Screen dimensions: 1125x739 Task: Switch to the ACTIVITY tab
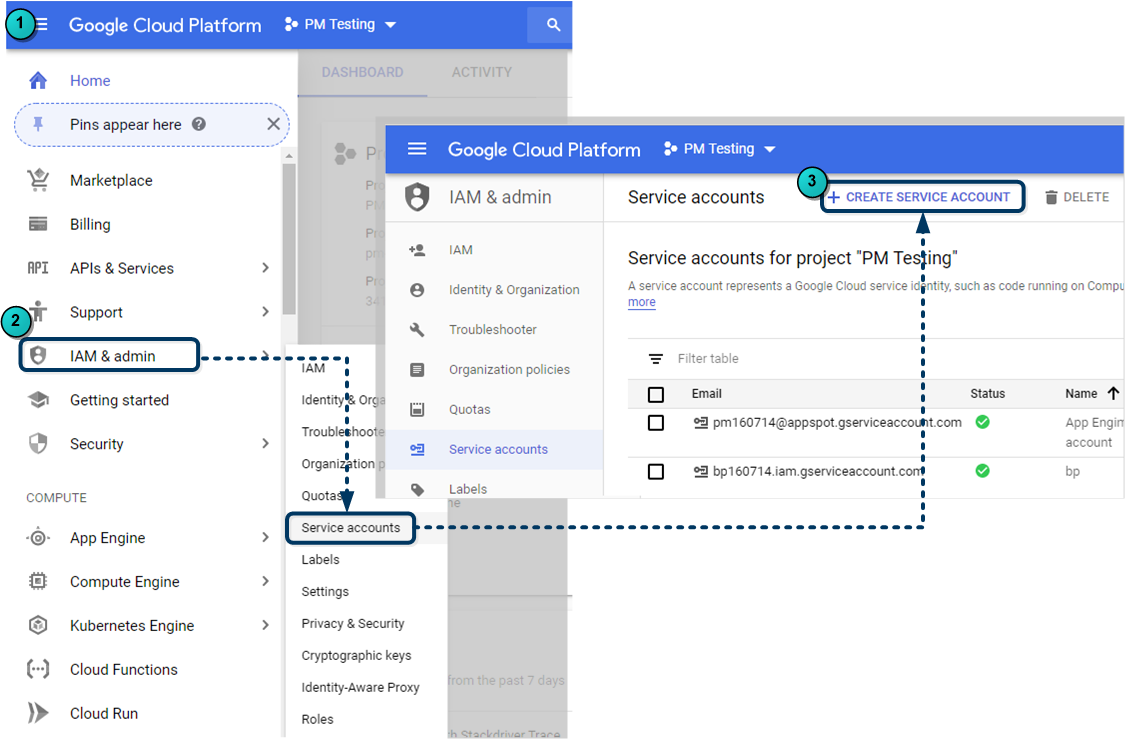click(481, 72)
